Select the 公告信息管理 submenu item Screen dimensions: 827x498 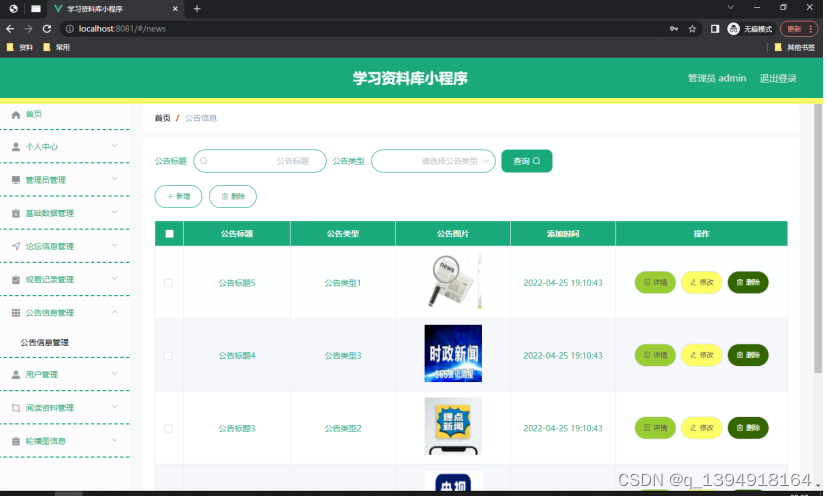[44, 343]
